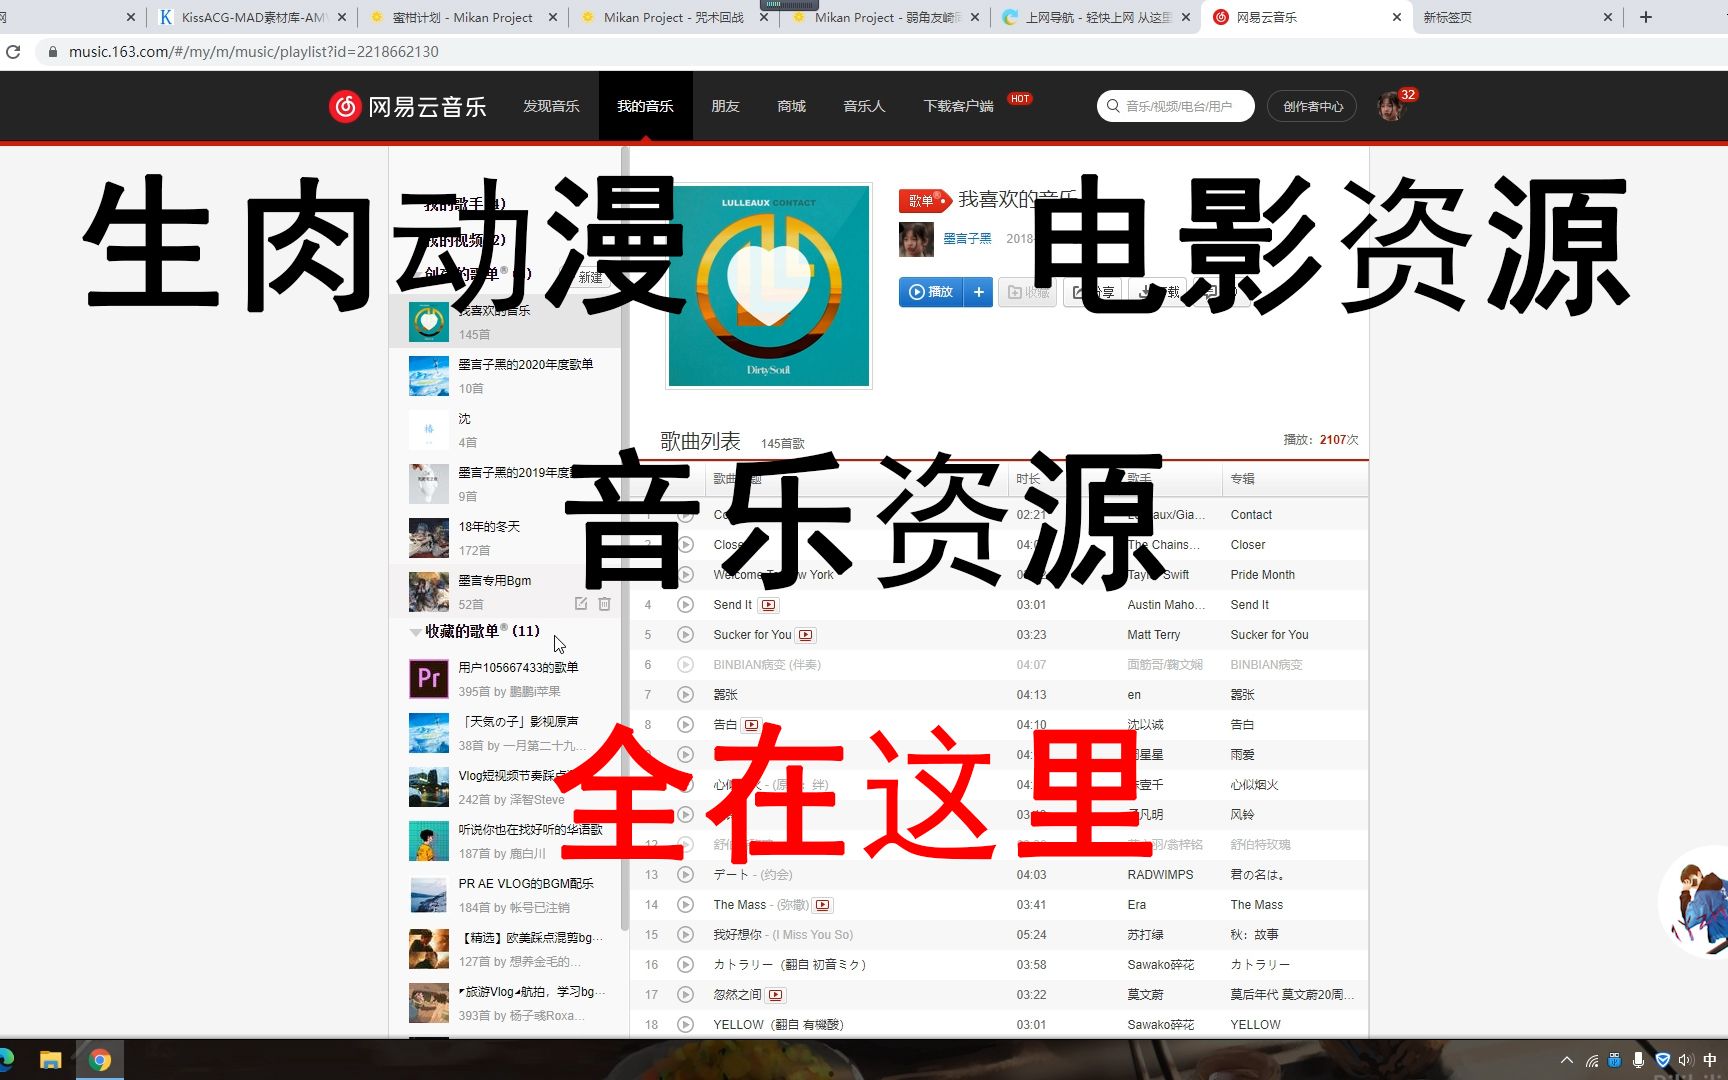Image resolution: width=1728 pixels, height=1080 pixels.
Task: Open taskbar volume control
Action: [1687, 1060]
